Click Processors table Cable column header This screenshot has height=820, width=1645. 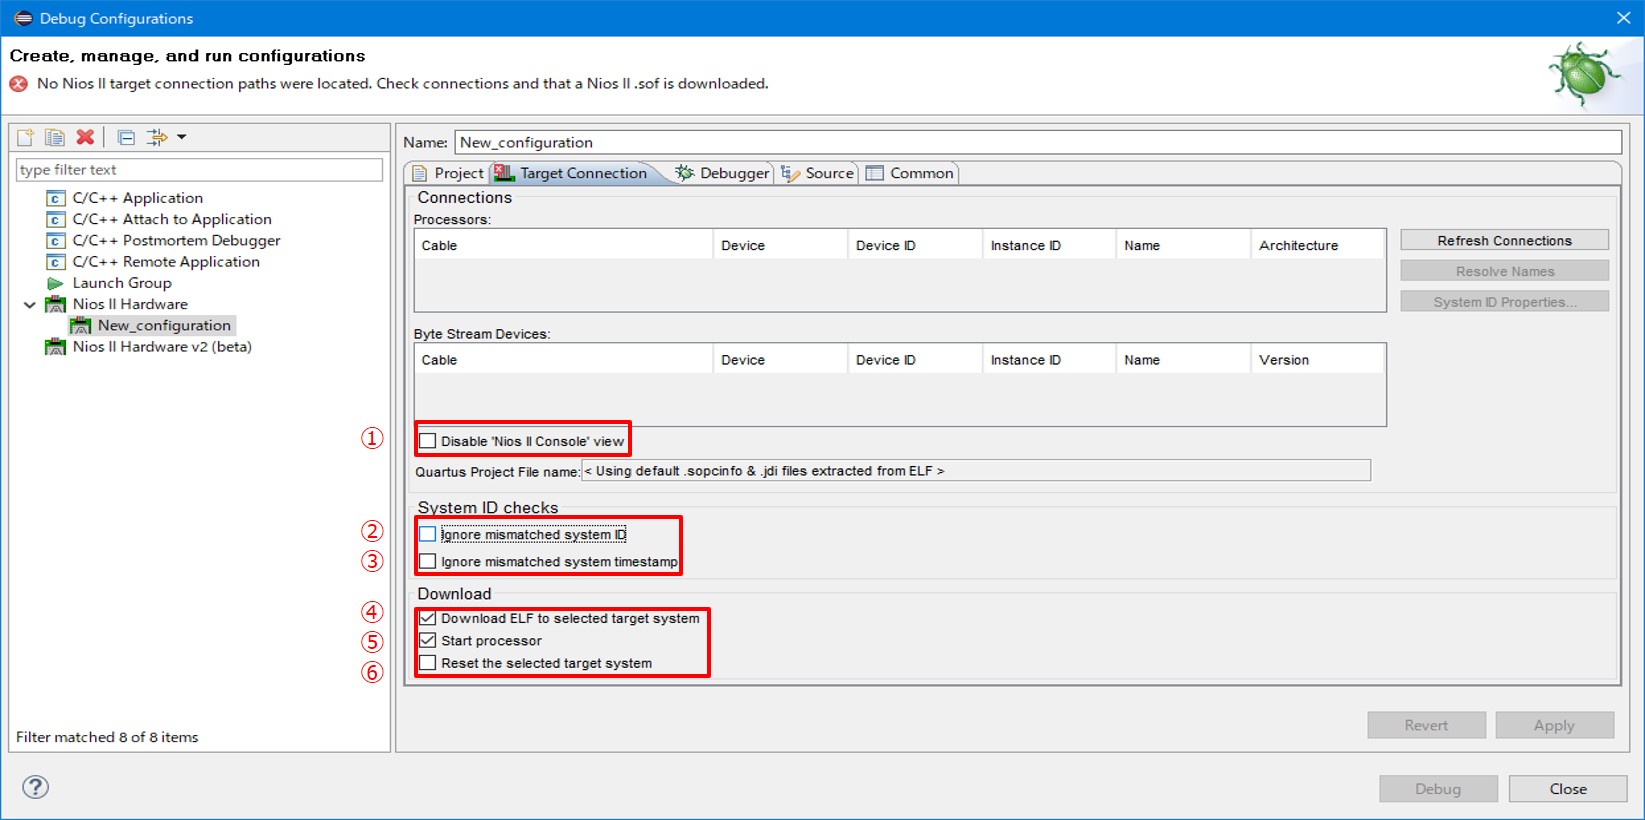pyautogui.click(x=563, y=245)
